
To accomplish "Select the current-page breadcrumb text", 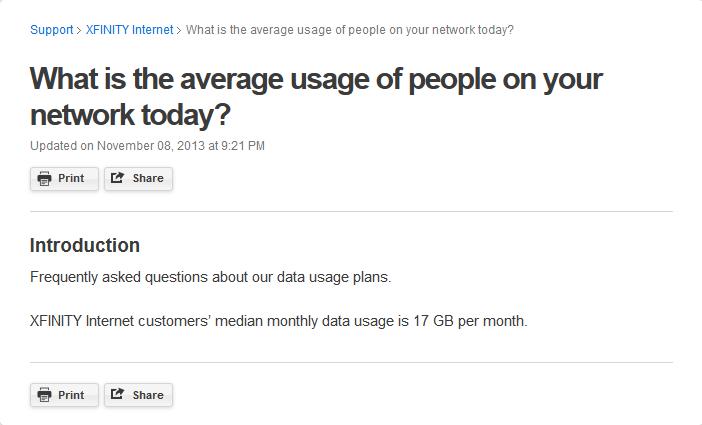I will point(350,30).
